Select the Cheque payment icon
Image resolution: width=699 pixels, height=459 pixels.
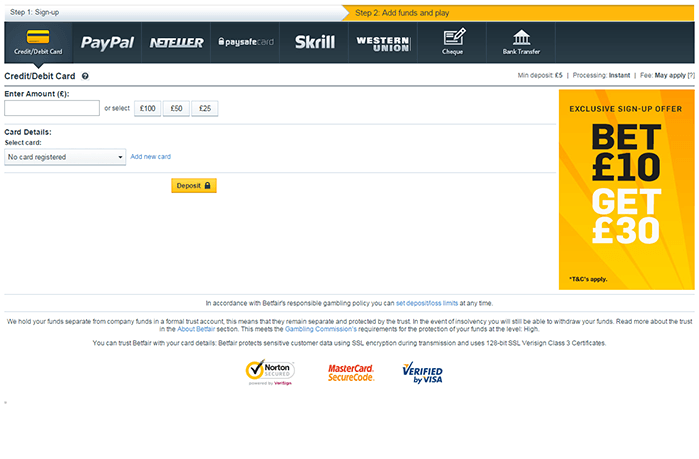452,42
